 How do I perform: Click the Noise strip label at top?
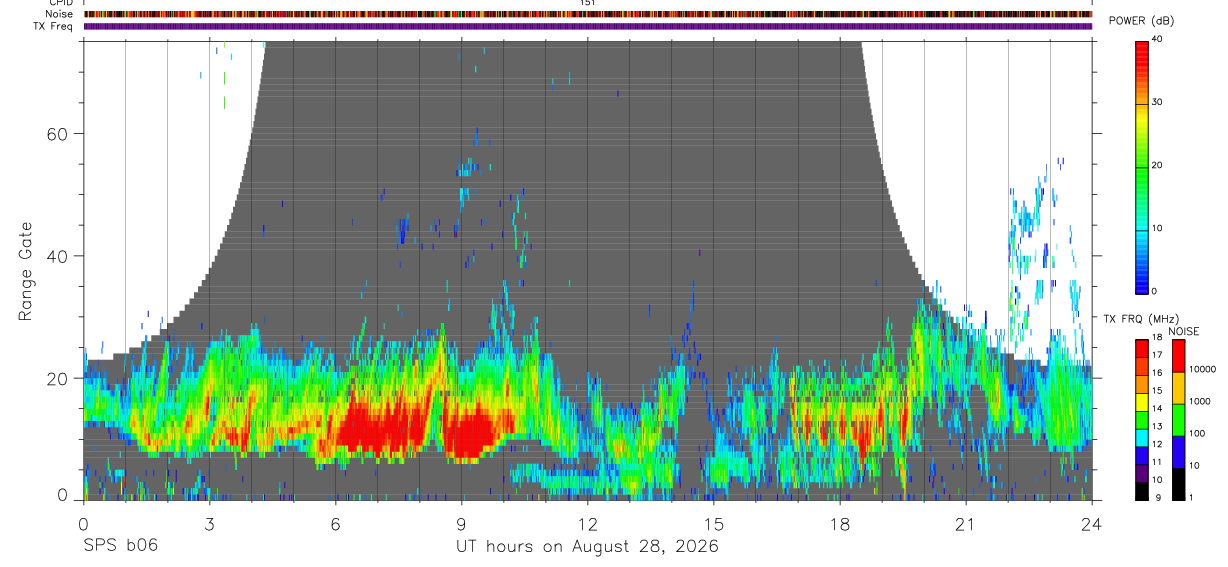tap(57, 14)
